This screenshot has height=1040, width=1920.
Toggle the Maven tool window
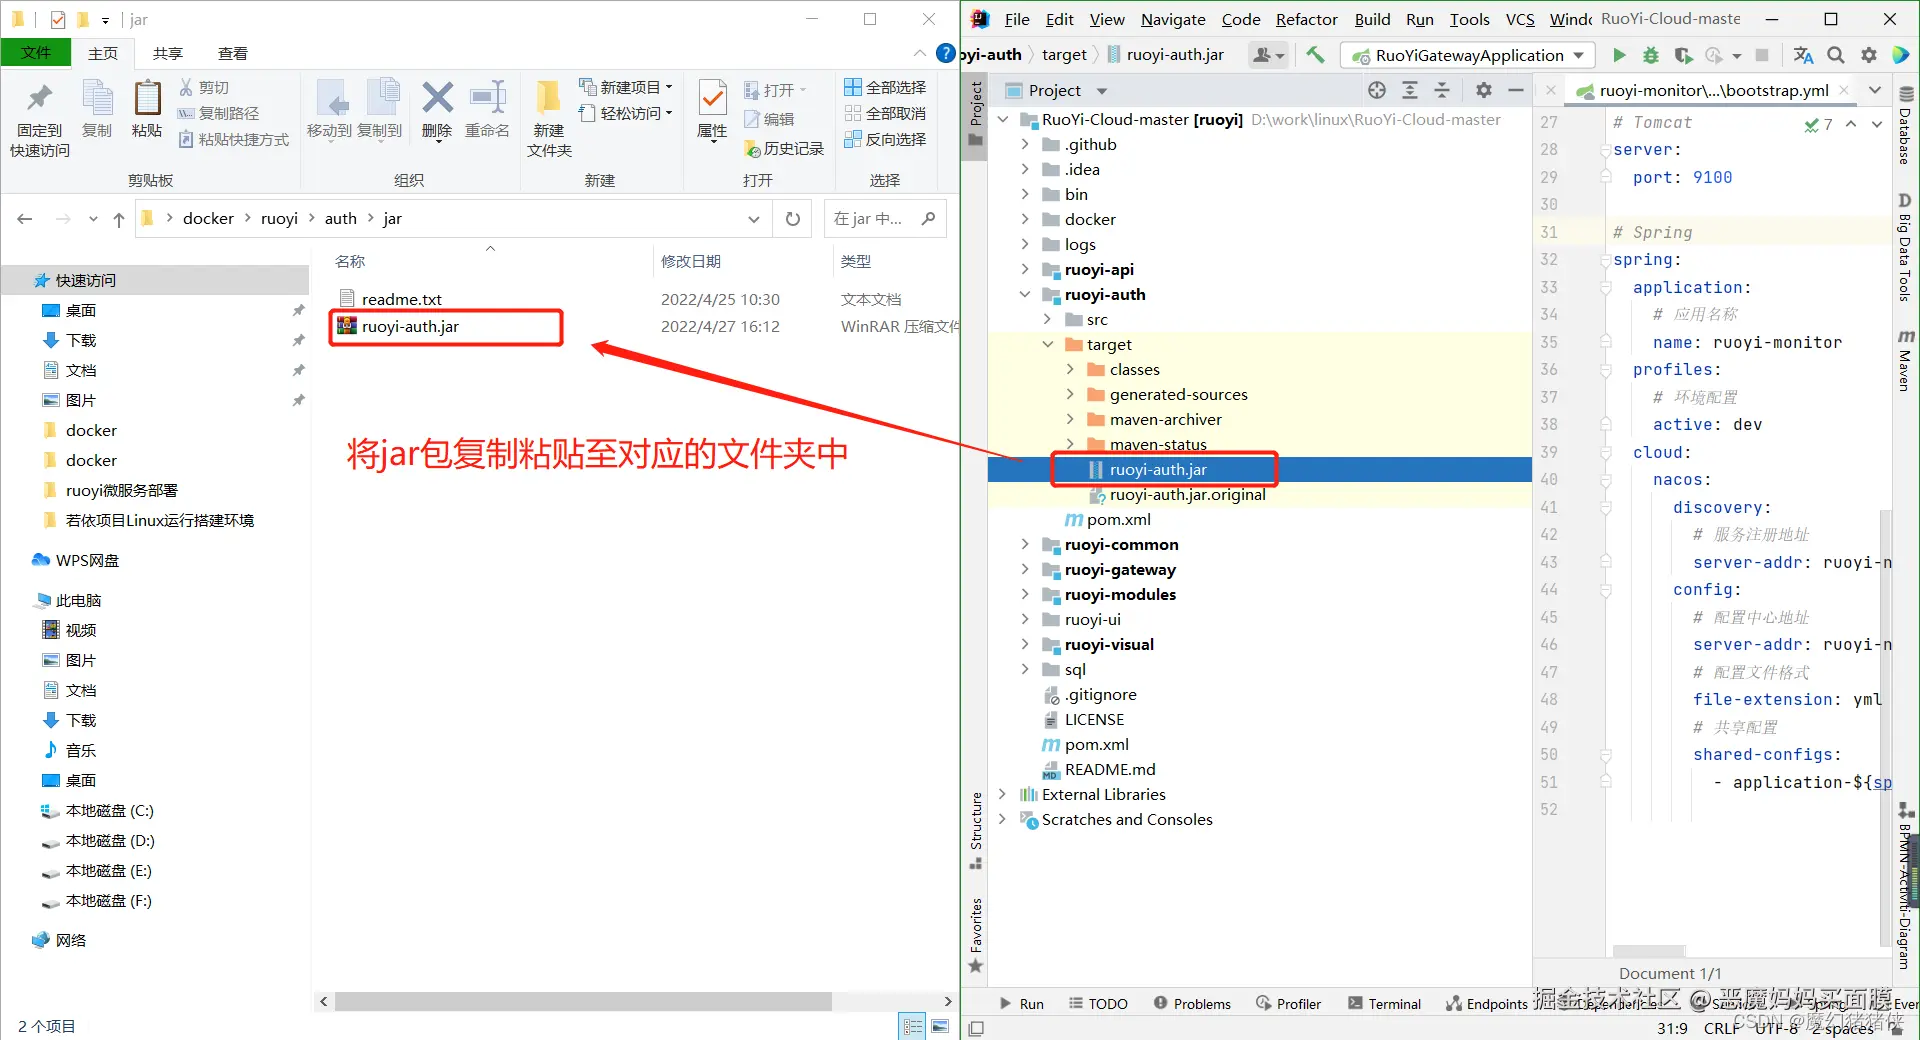tap(1906, 360)
